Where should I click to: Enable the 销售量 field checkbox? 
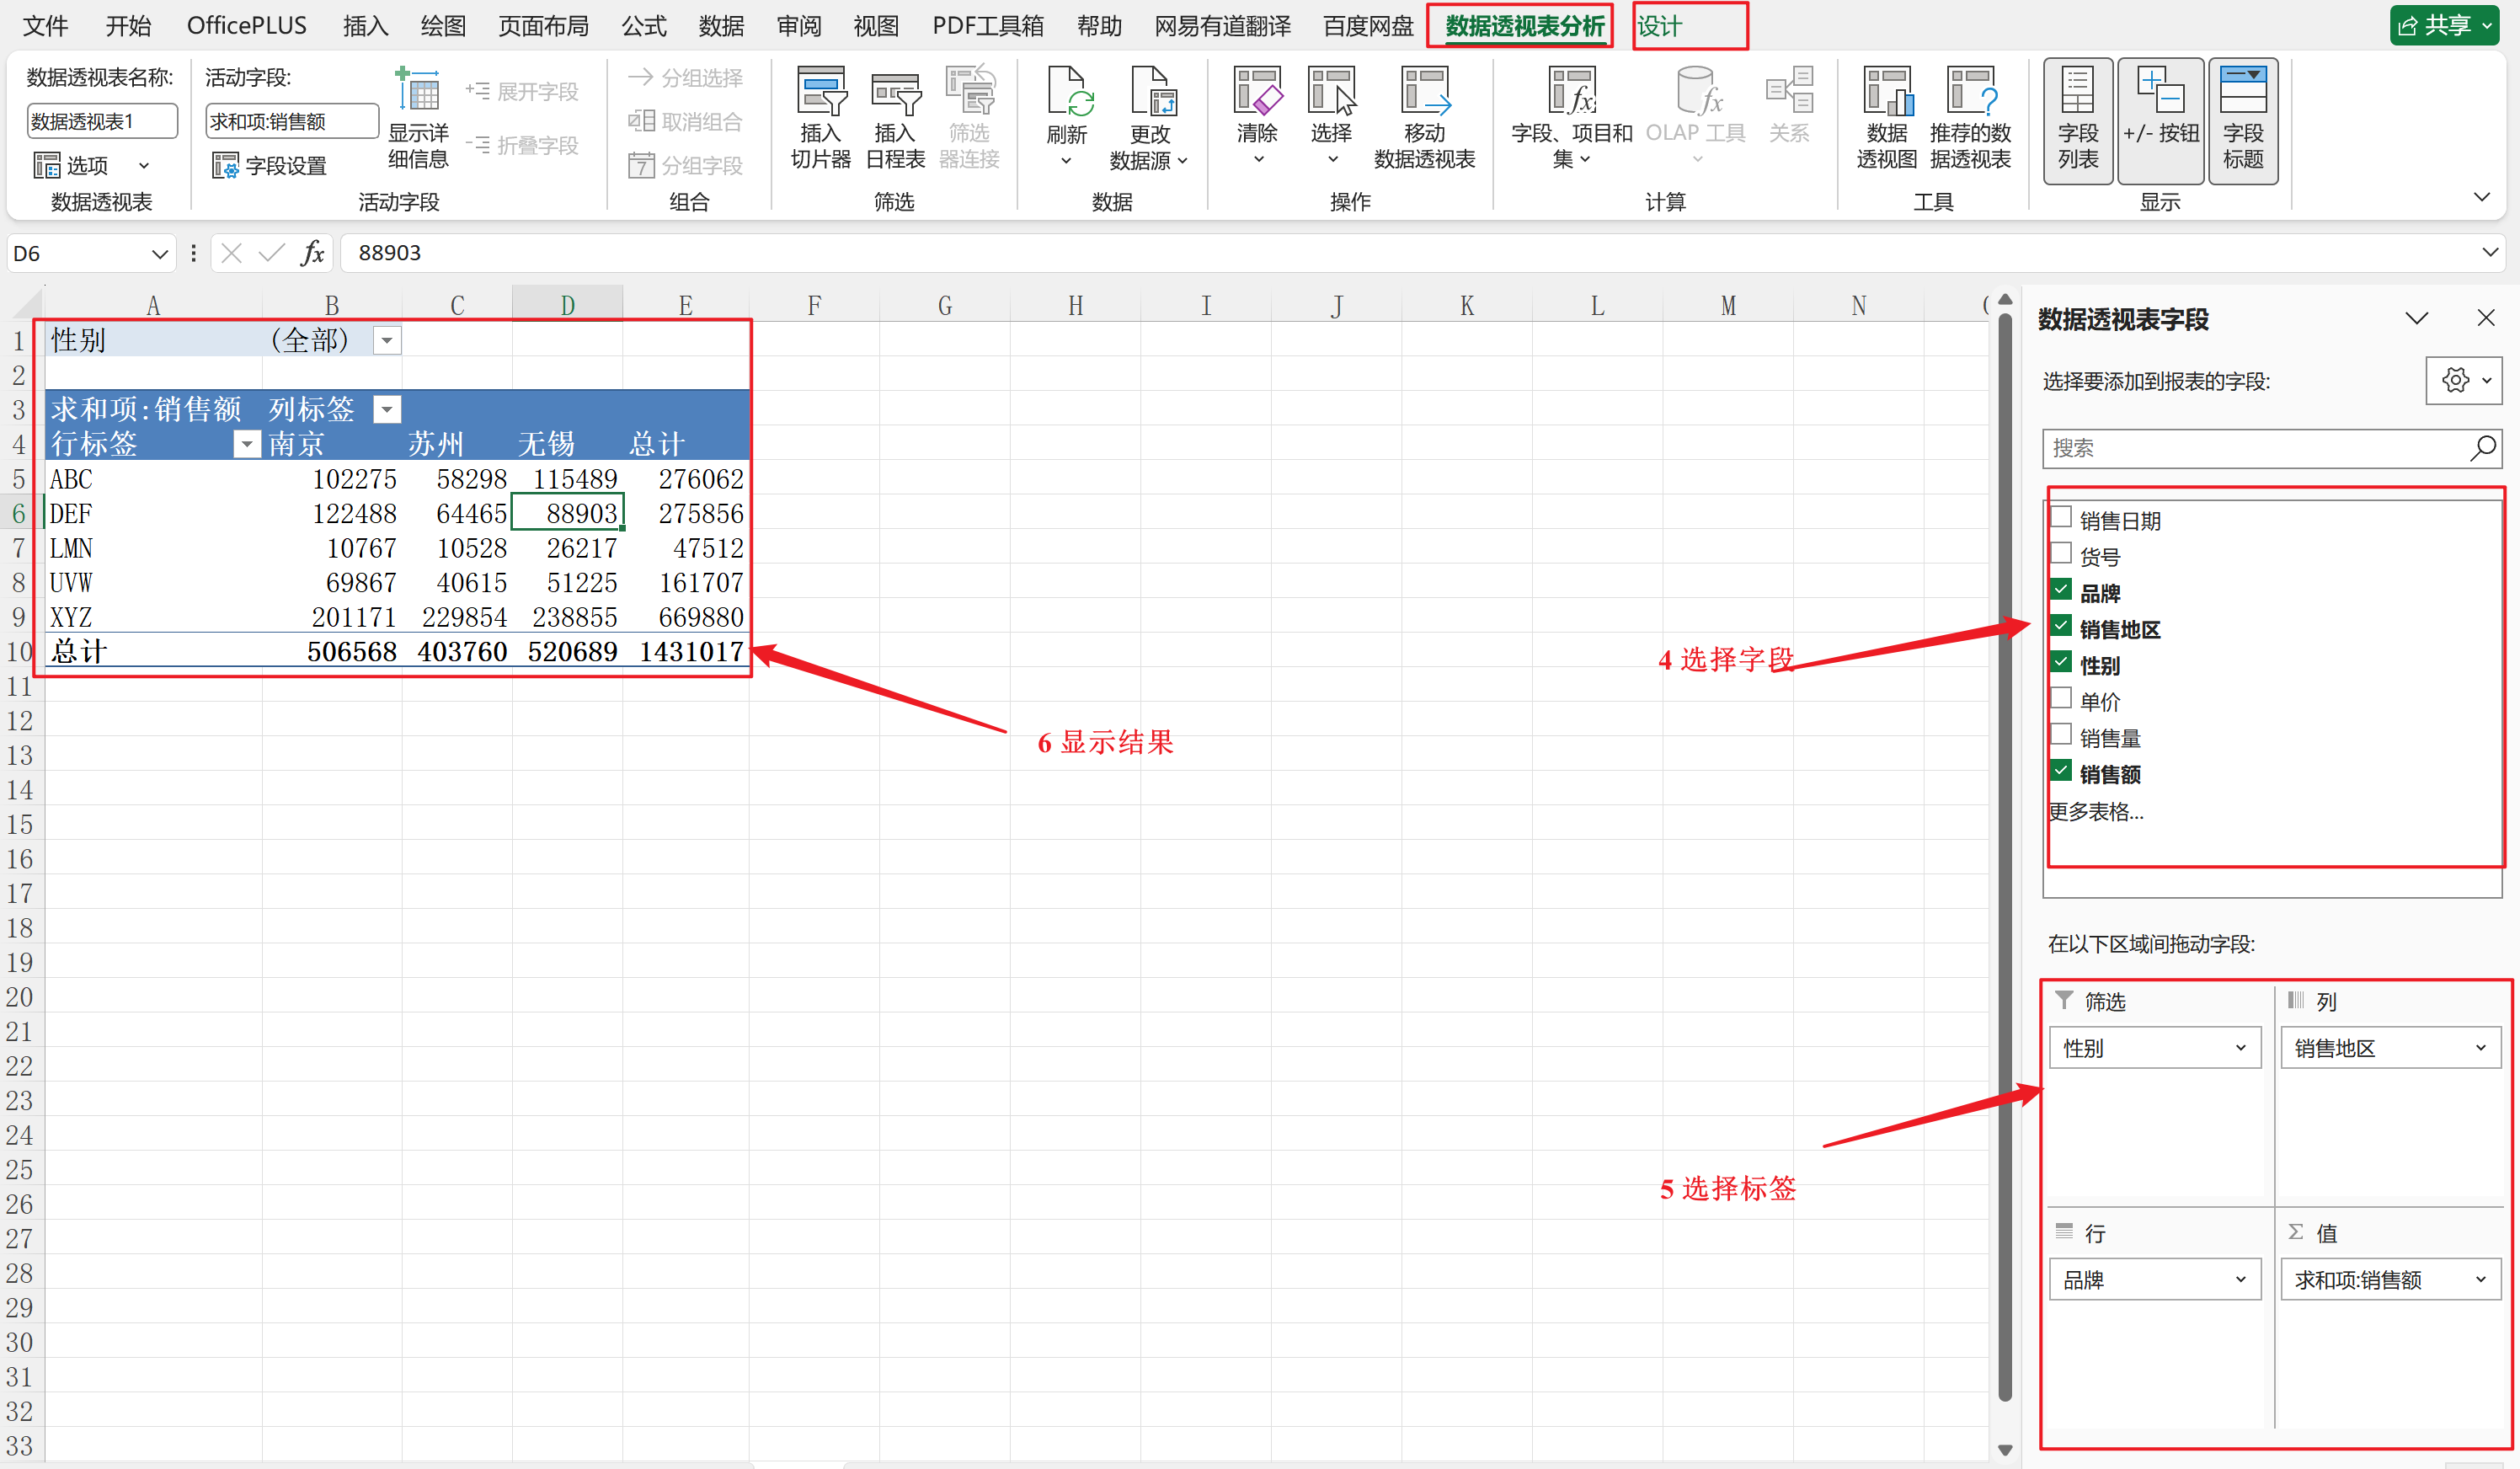[2061, 735]
